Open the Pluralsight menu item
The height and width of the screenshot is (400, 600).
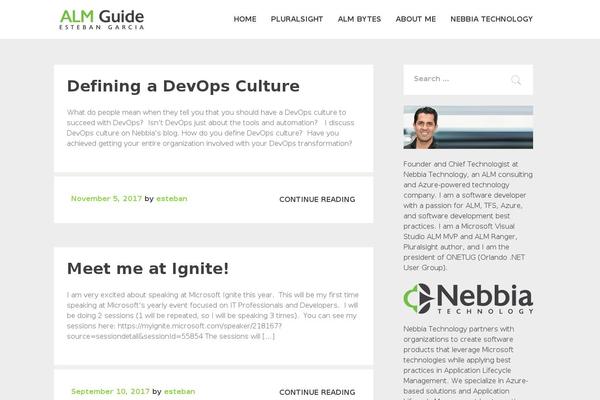(297, 19)
